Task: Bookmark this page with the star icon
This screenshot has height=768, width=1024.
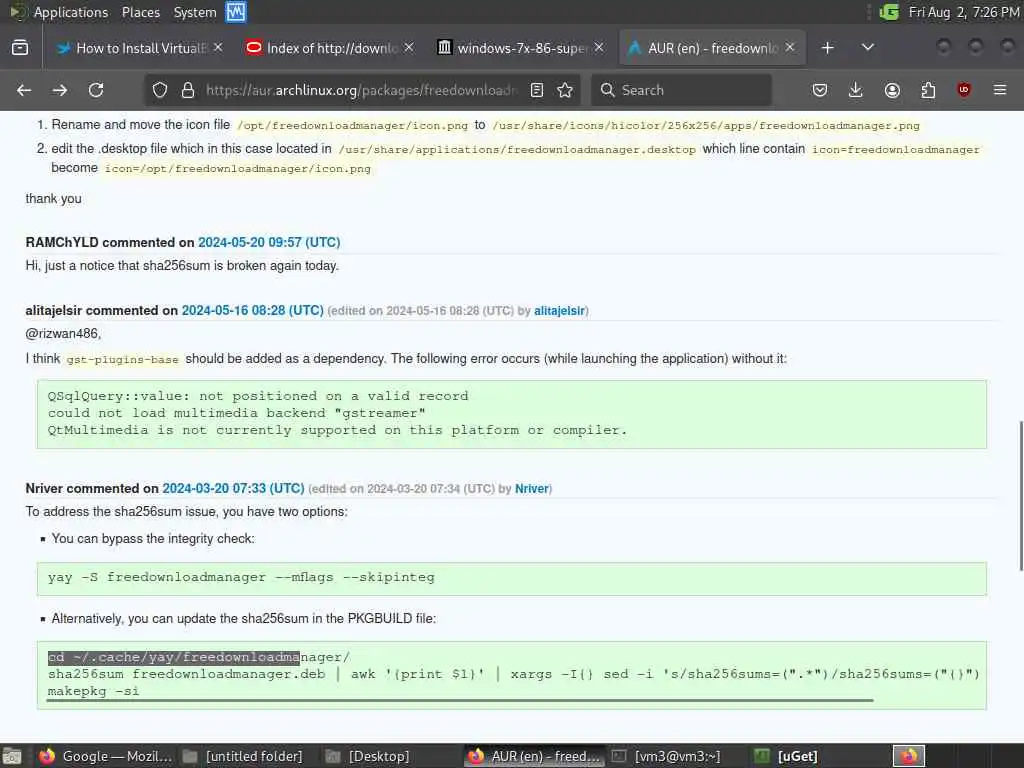Action: [x=566, y=90]
